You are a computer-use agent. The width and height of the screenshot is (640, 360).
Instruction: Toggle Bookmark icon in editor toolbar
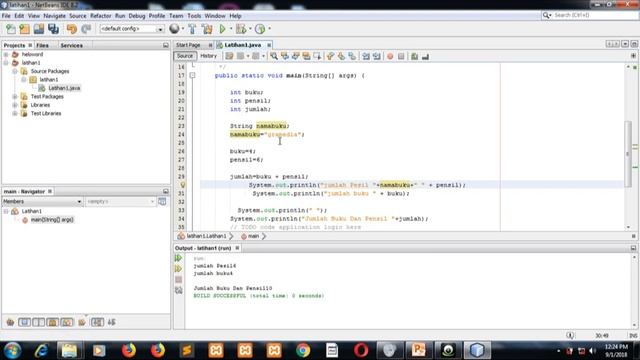(x=352, y=56)
